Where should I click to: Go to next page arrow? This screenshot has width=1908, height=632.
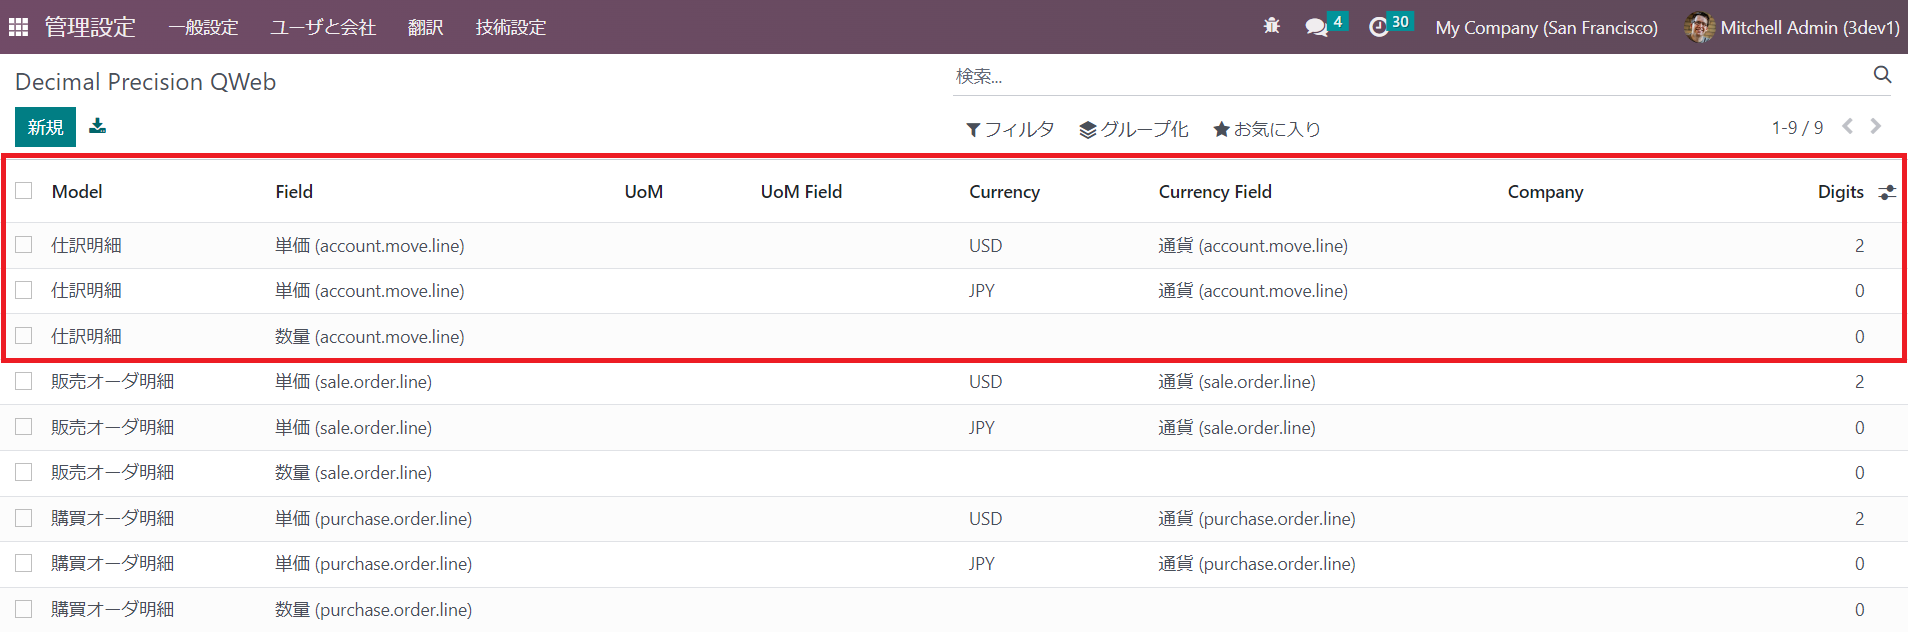(1876, 126)
